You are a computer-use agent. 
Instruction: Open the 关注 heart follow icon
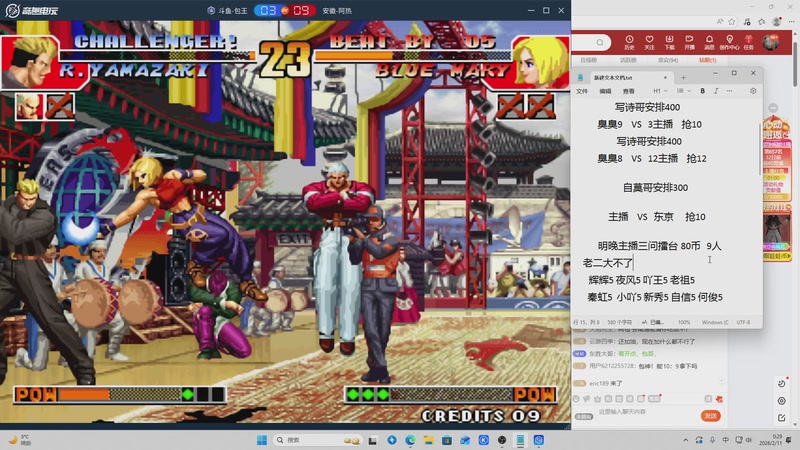point(649,42)
